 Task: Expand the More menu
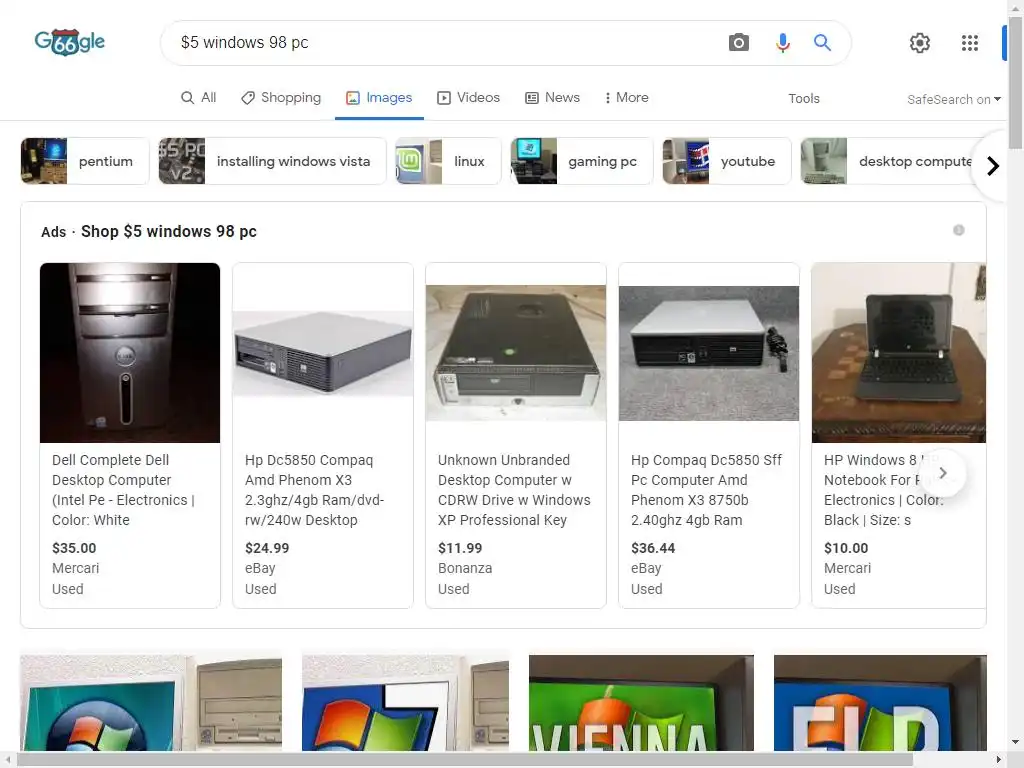click(x=626, y=98)
